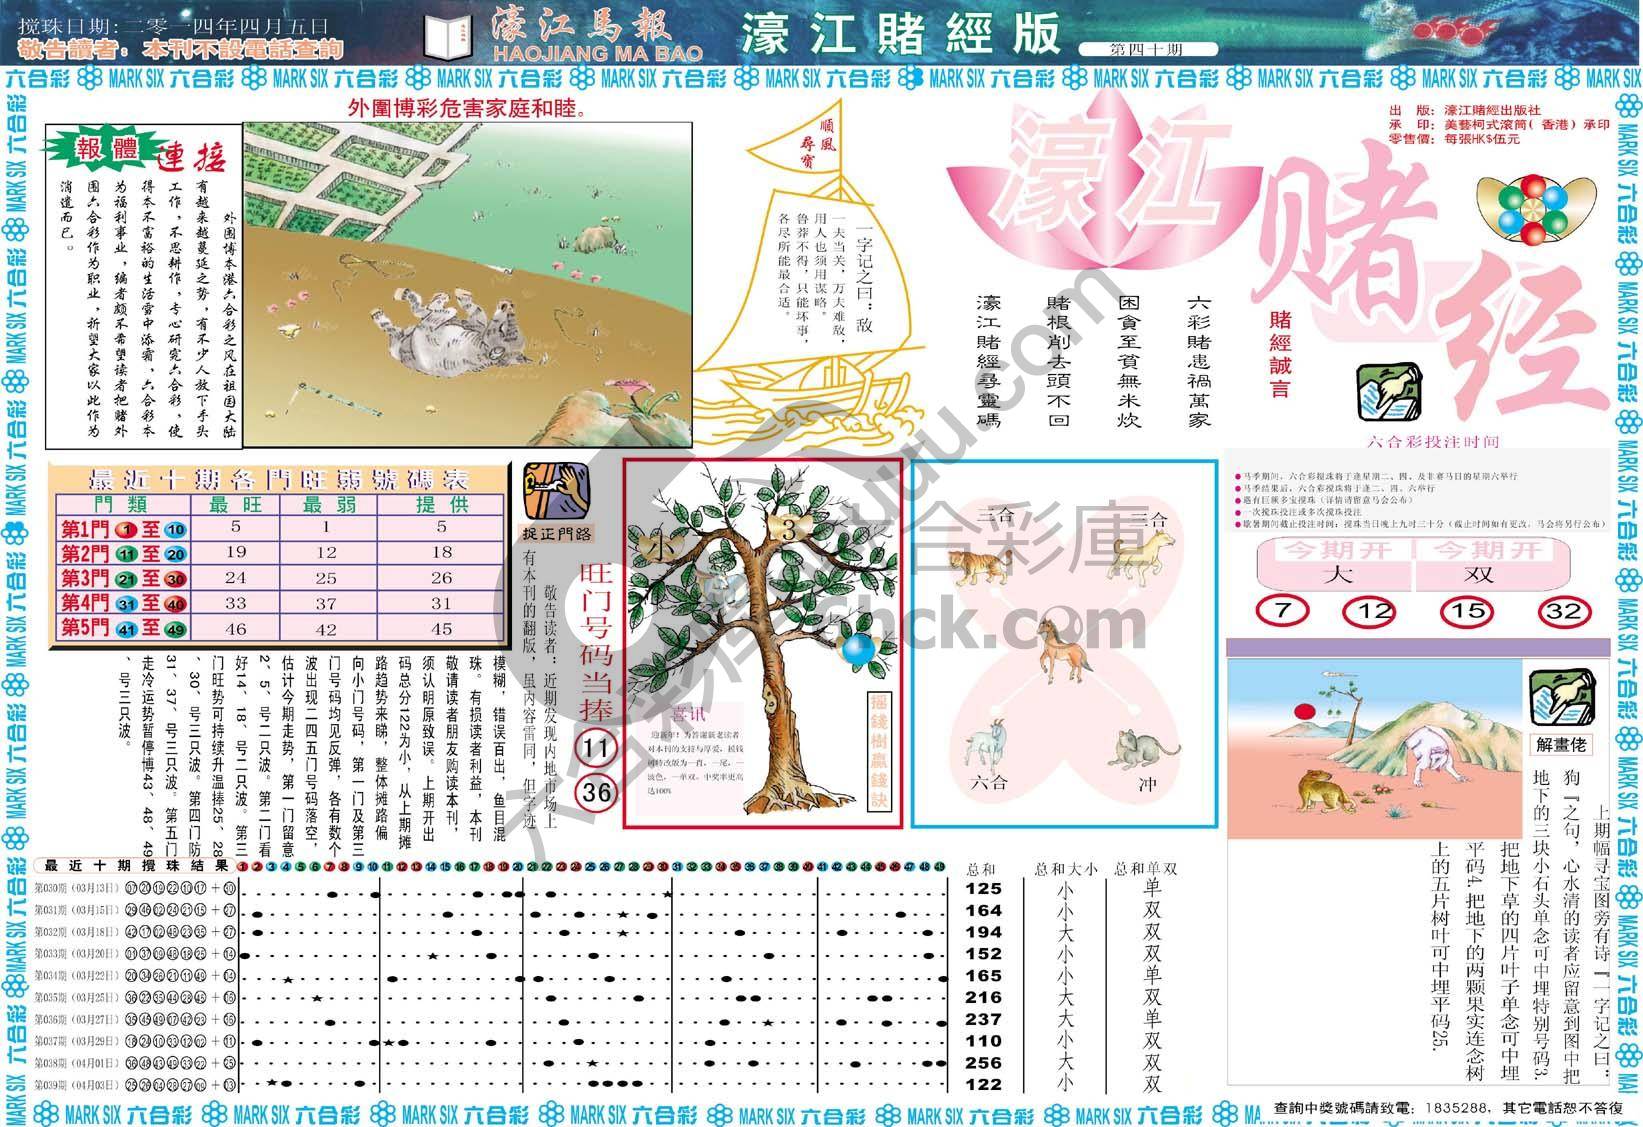Click the 六合彩投注时间 heading

1433,442
